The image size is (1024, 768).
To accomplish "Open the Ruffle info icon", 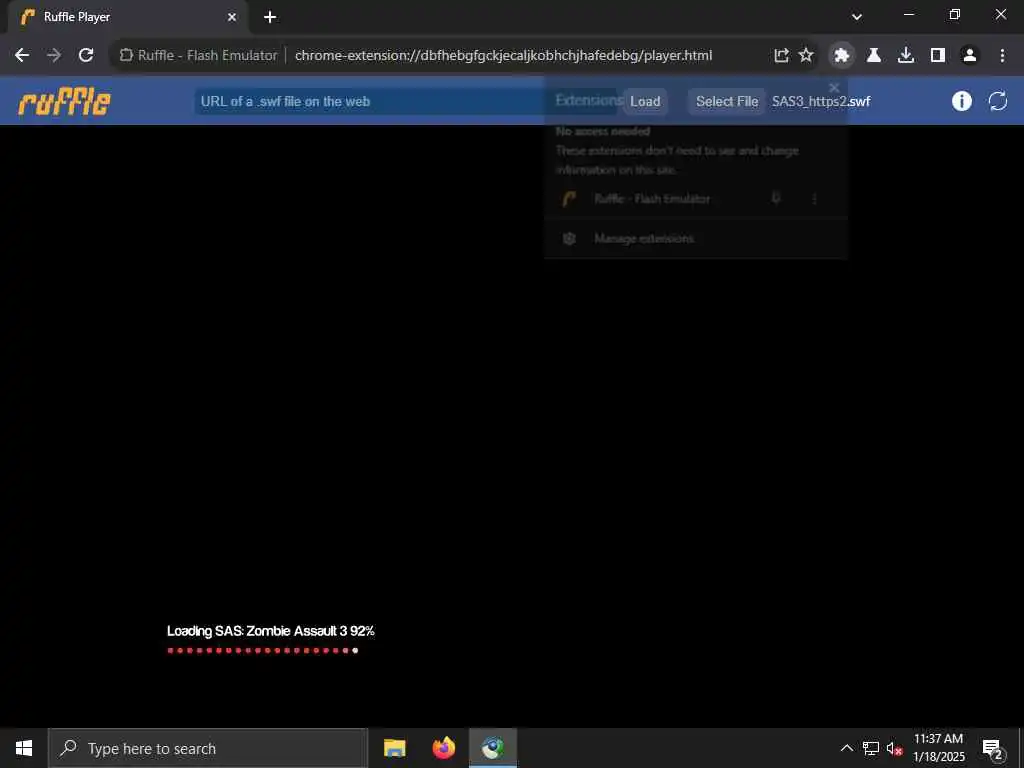I will 961,101.
